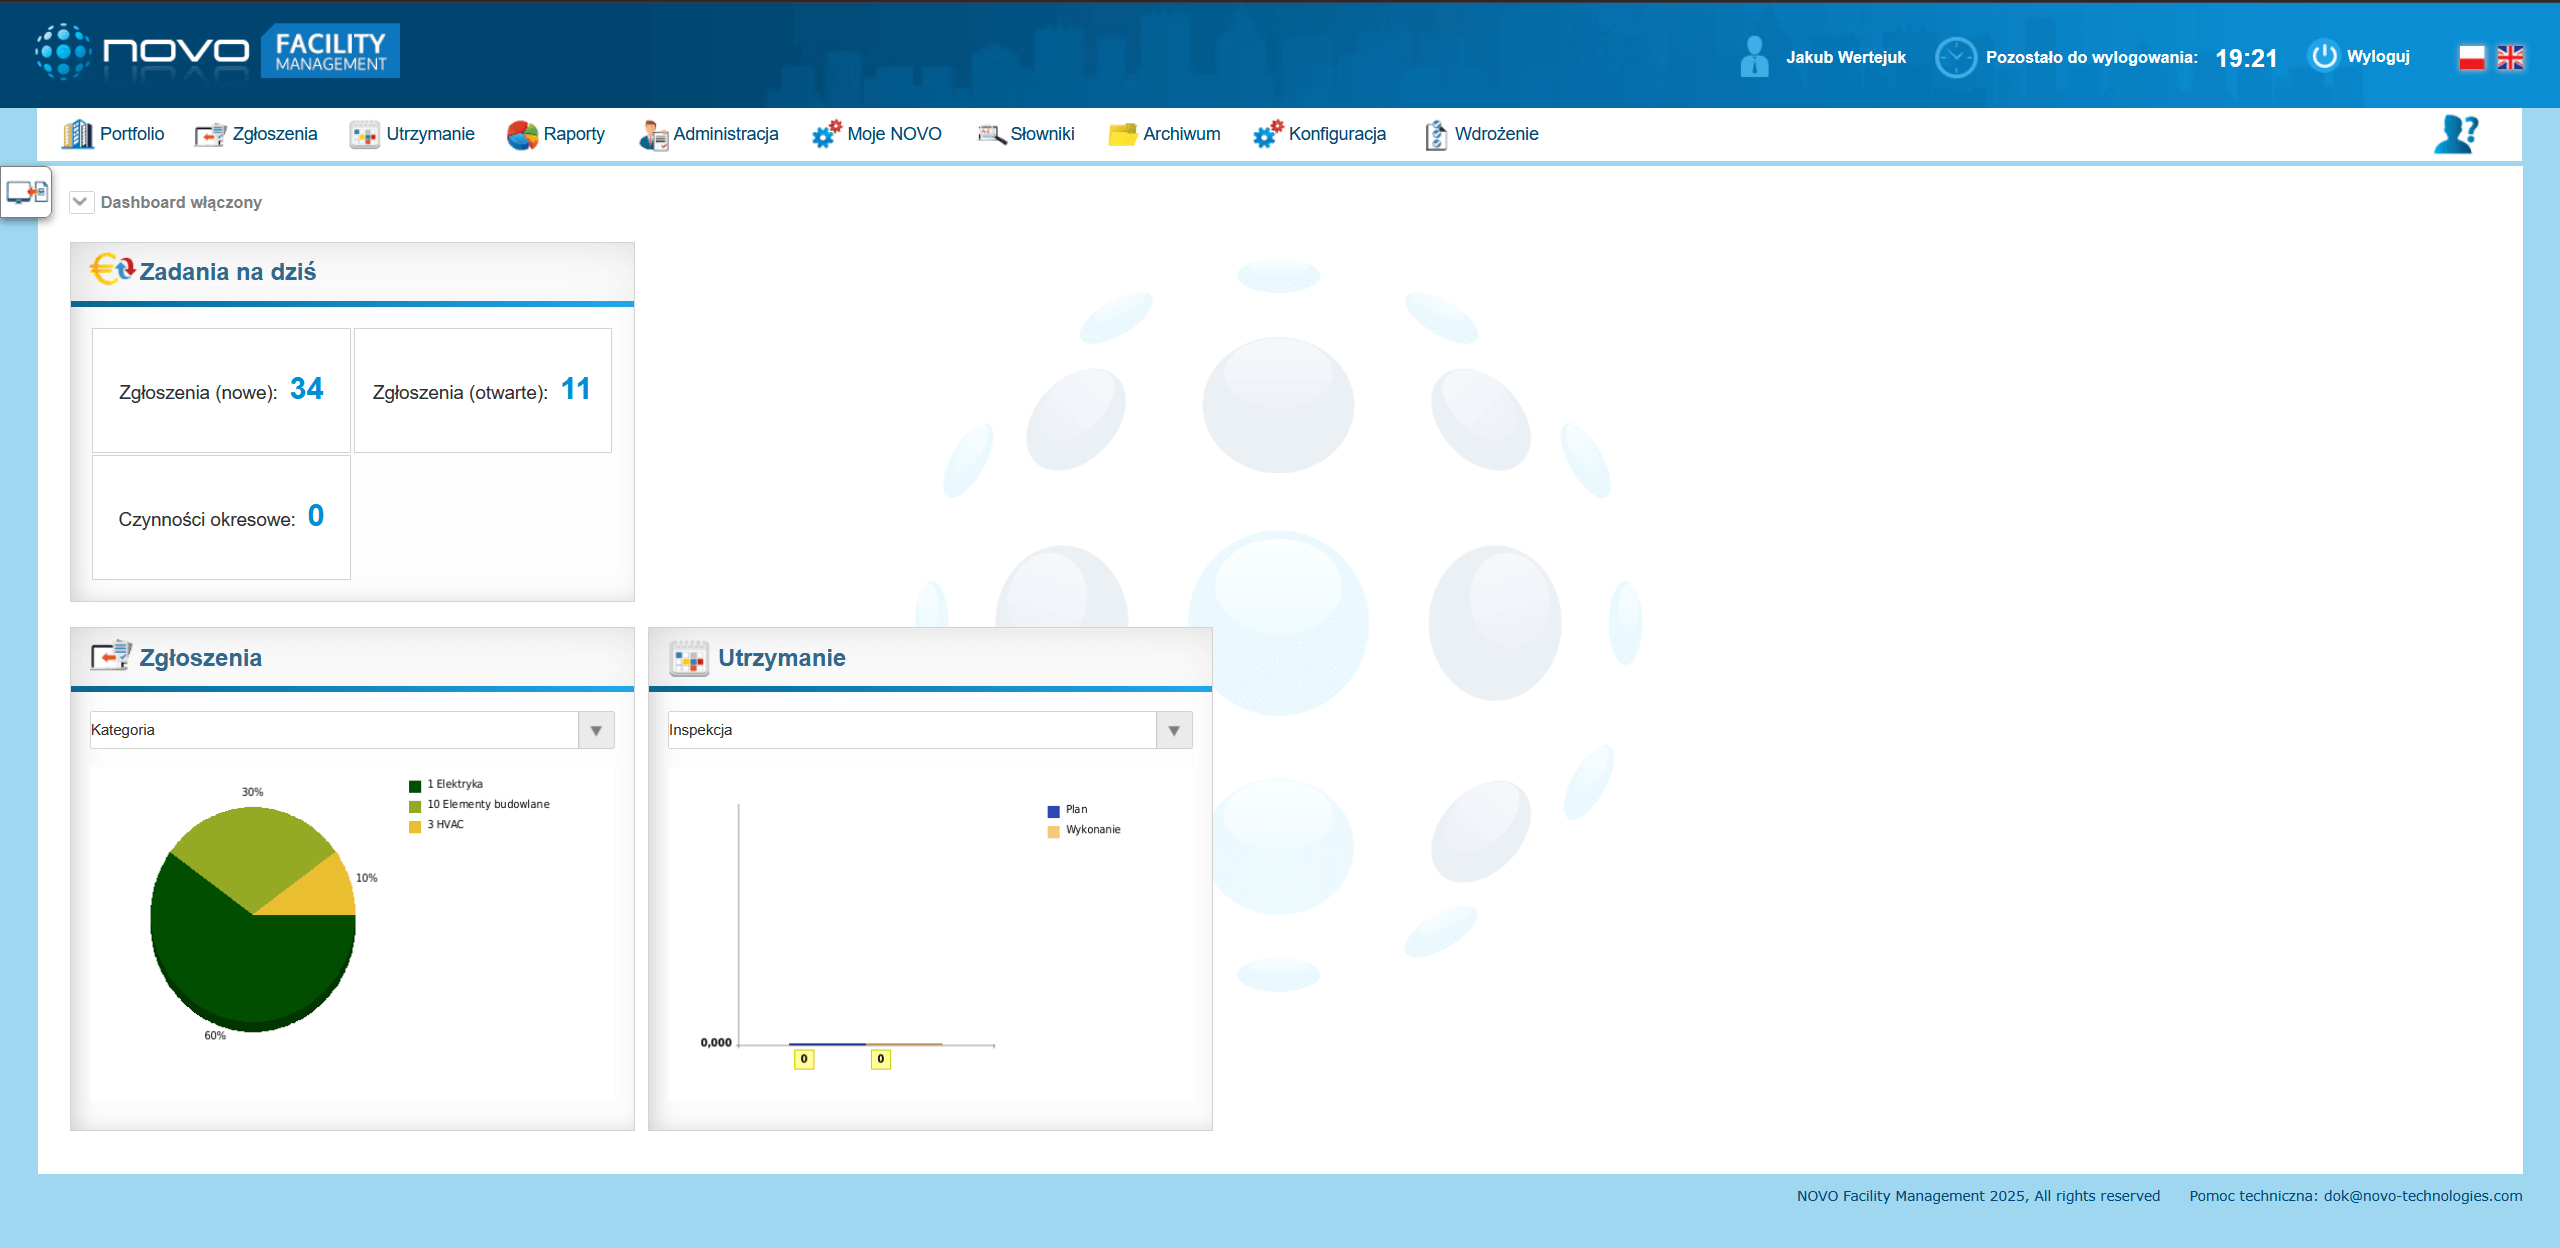Screen dimensions: 2560x1248
Task: Click the Czynności okresowe tile
Action: [x=221, y=518]
